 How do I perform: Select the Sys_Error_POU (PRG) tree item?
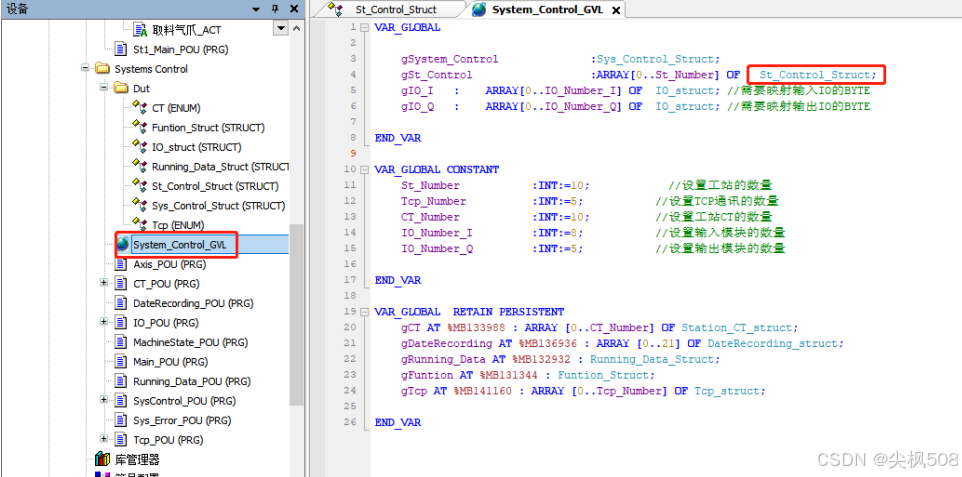tap(182, 421)
